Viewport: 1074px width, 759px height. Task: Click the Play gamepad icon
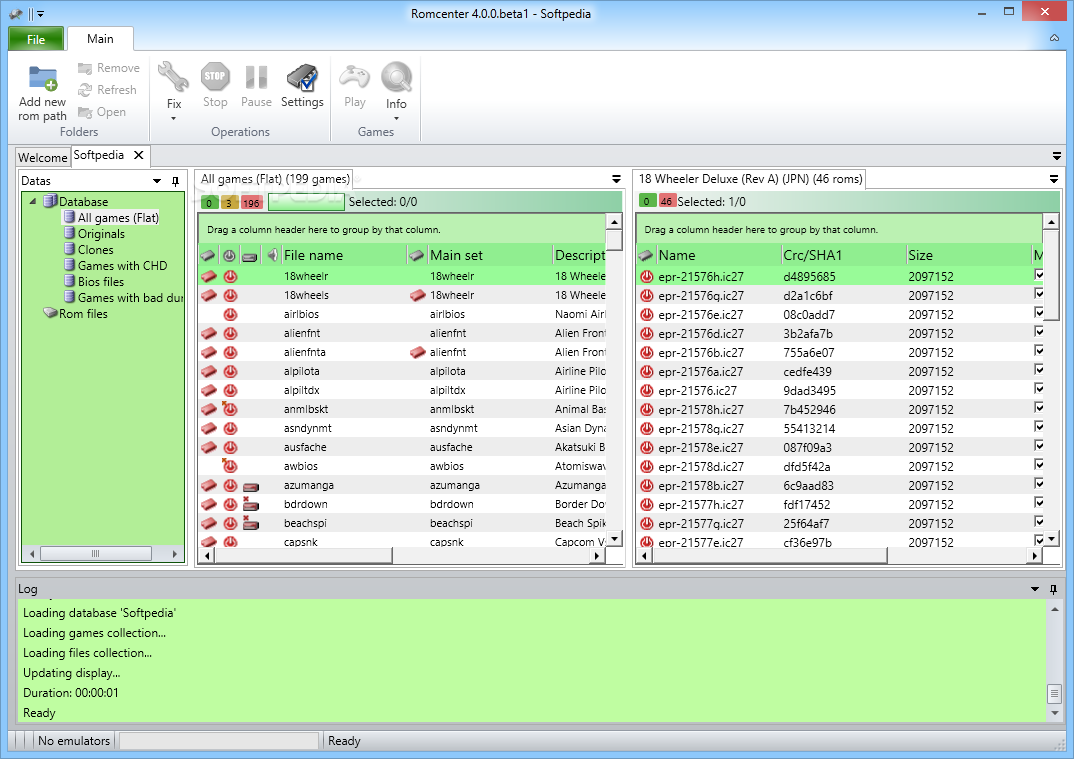click(x=355, y=76)
